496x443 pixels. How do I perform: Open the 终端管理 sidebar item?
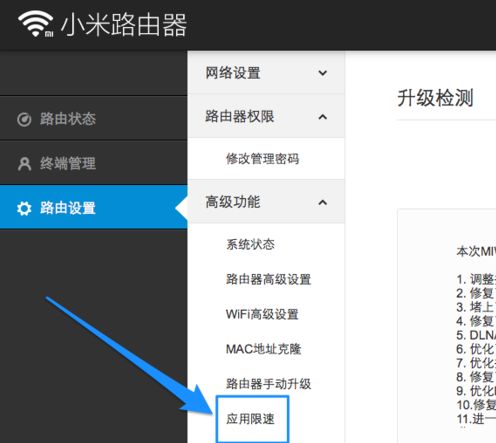tap(93, 163)
